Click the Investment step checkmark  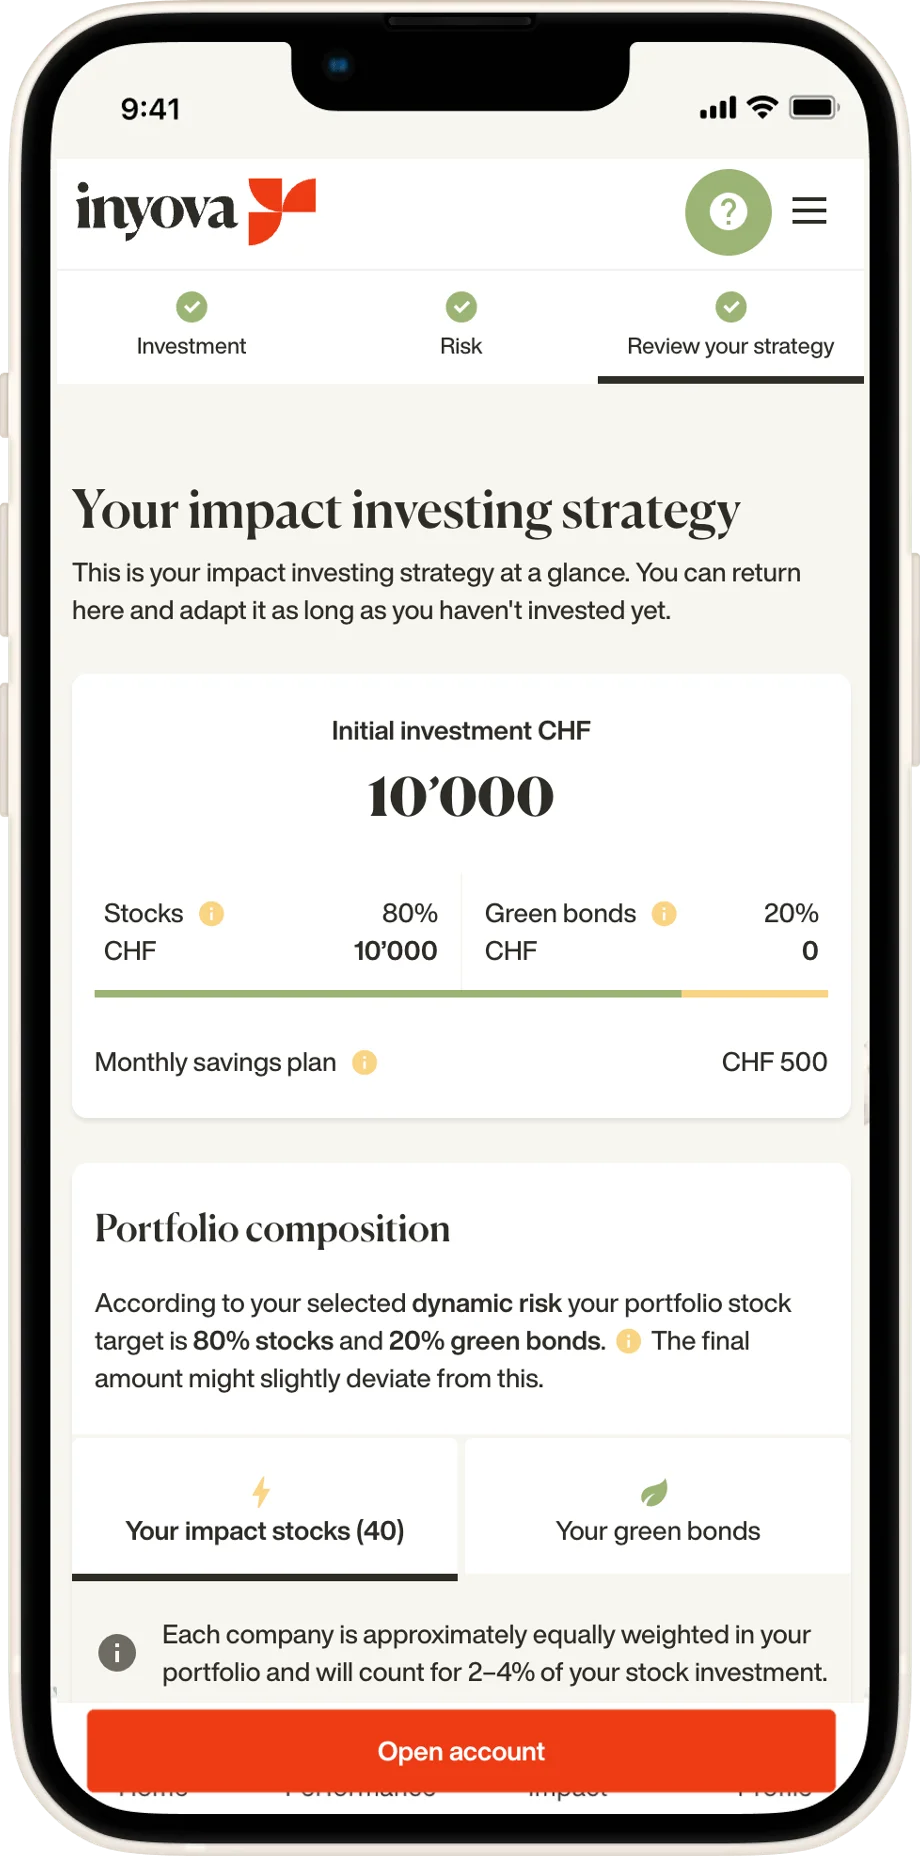coord(191,307)
